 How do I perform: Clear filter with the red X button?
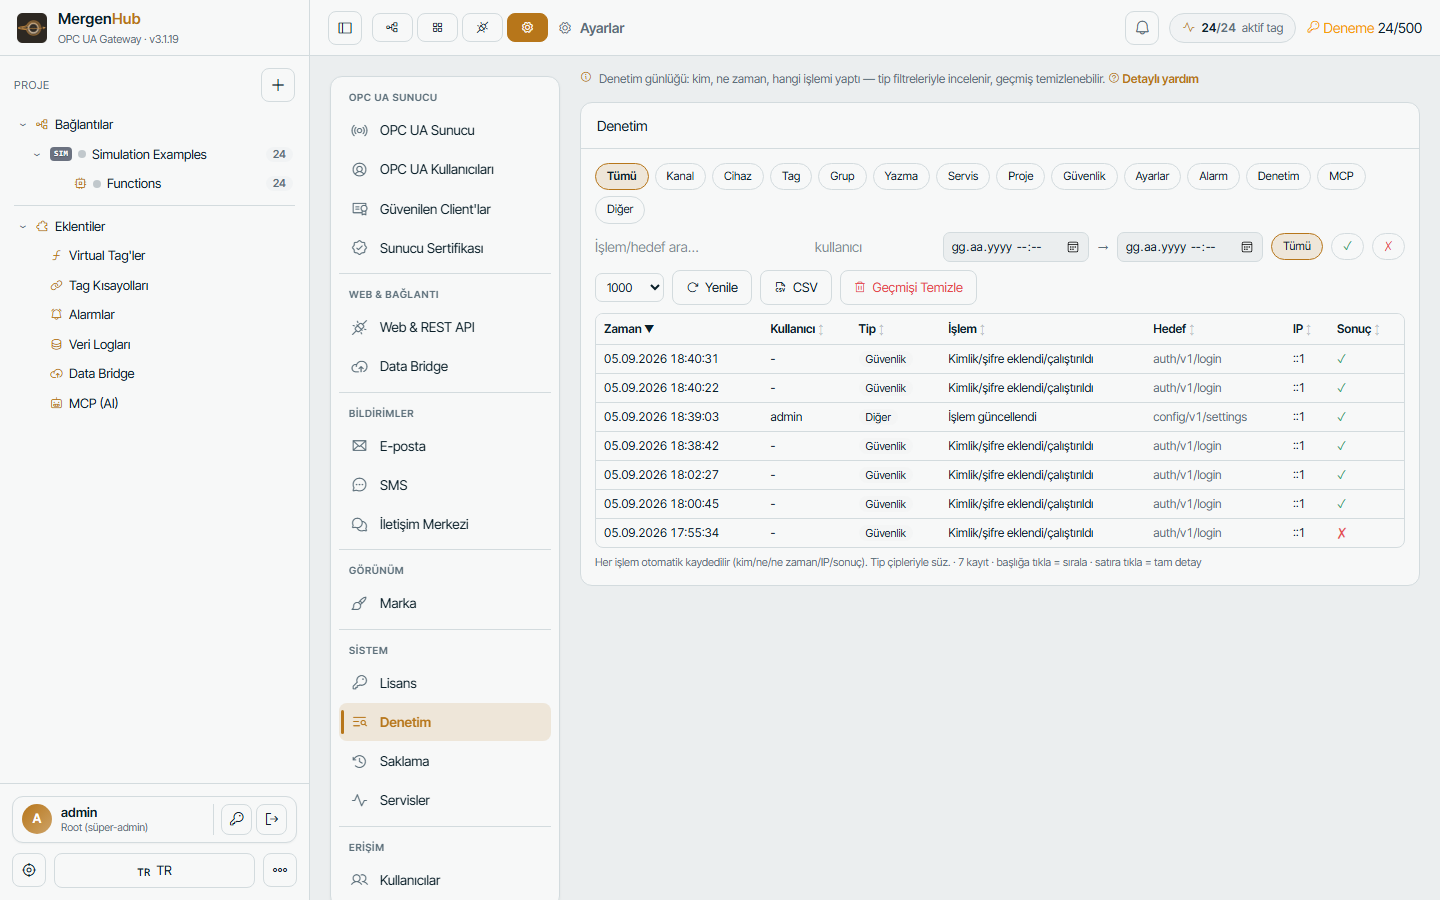pos(1388,247)
